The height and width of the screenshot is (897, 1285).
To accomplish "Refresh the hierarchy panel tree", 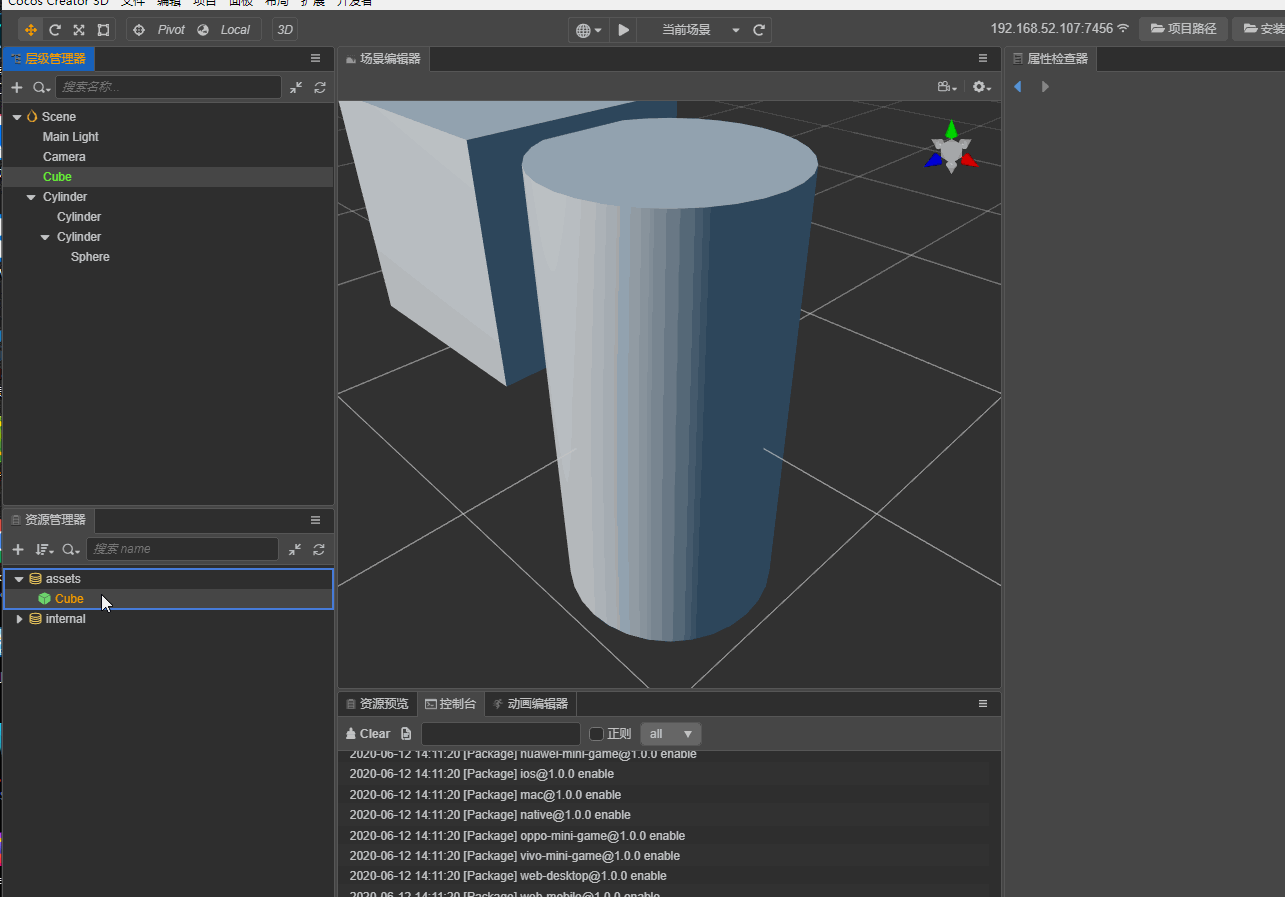I will point(320,88).
